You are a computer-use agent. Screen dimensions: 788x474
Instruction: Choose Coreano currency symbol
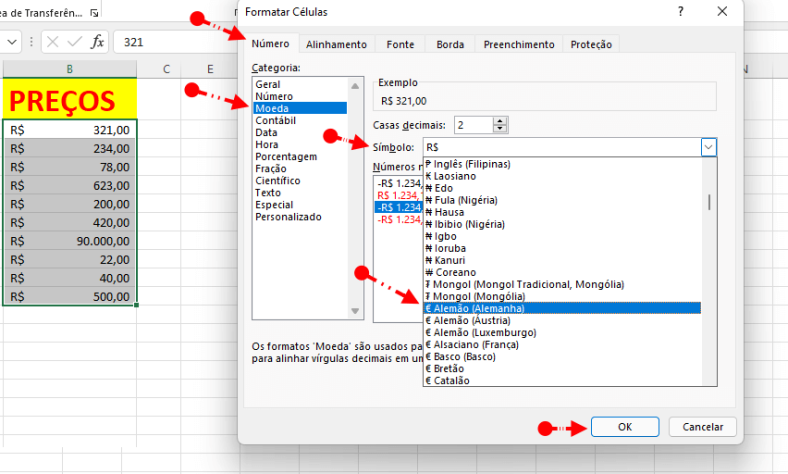coord(562,272)
